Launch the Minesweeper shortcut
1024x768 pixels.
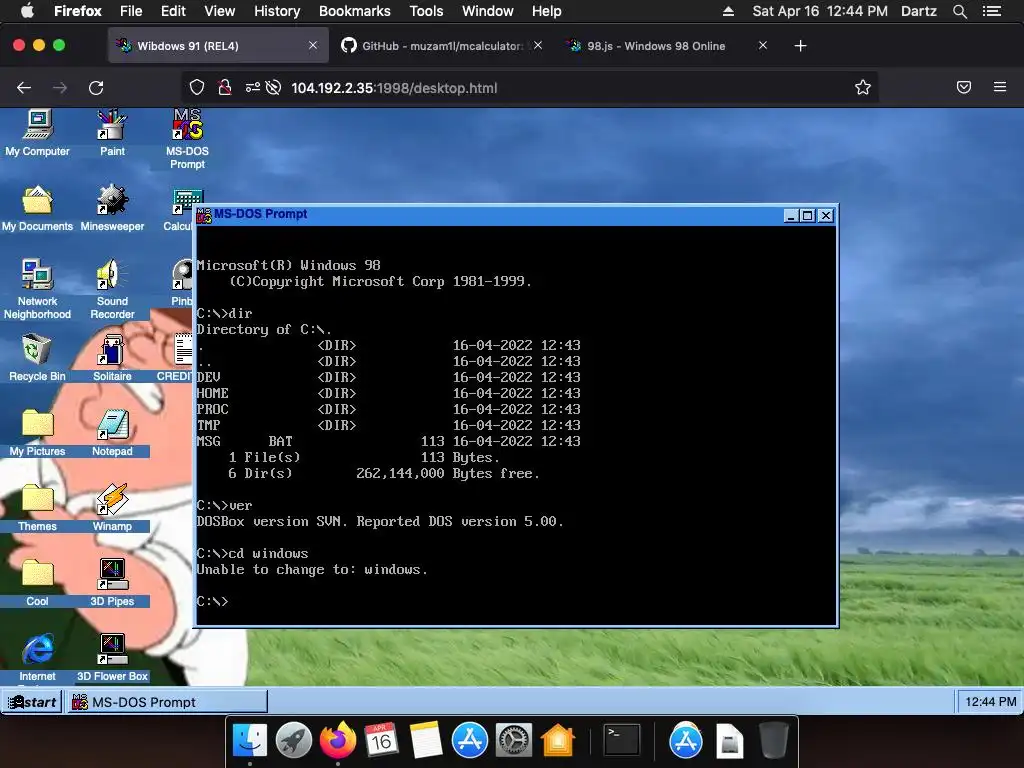[112, 208]
